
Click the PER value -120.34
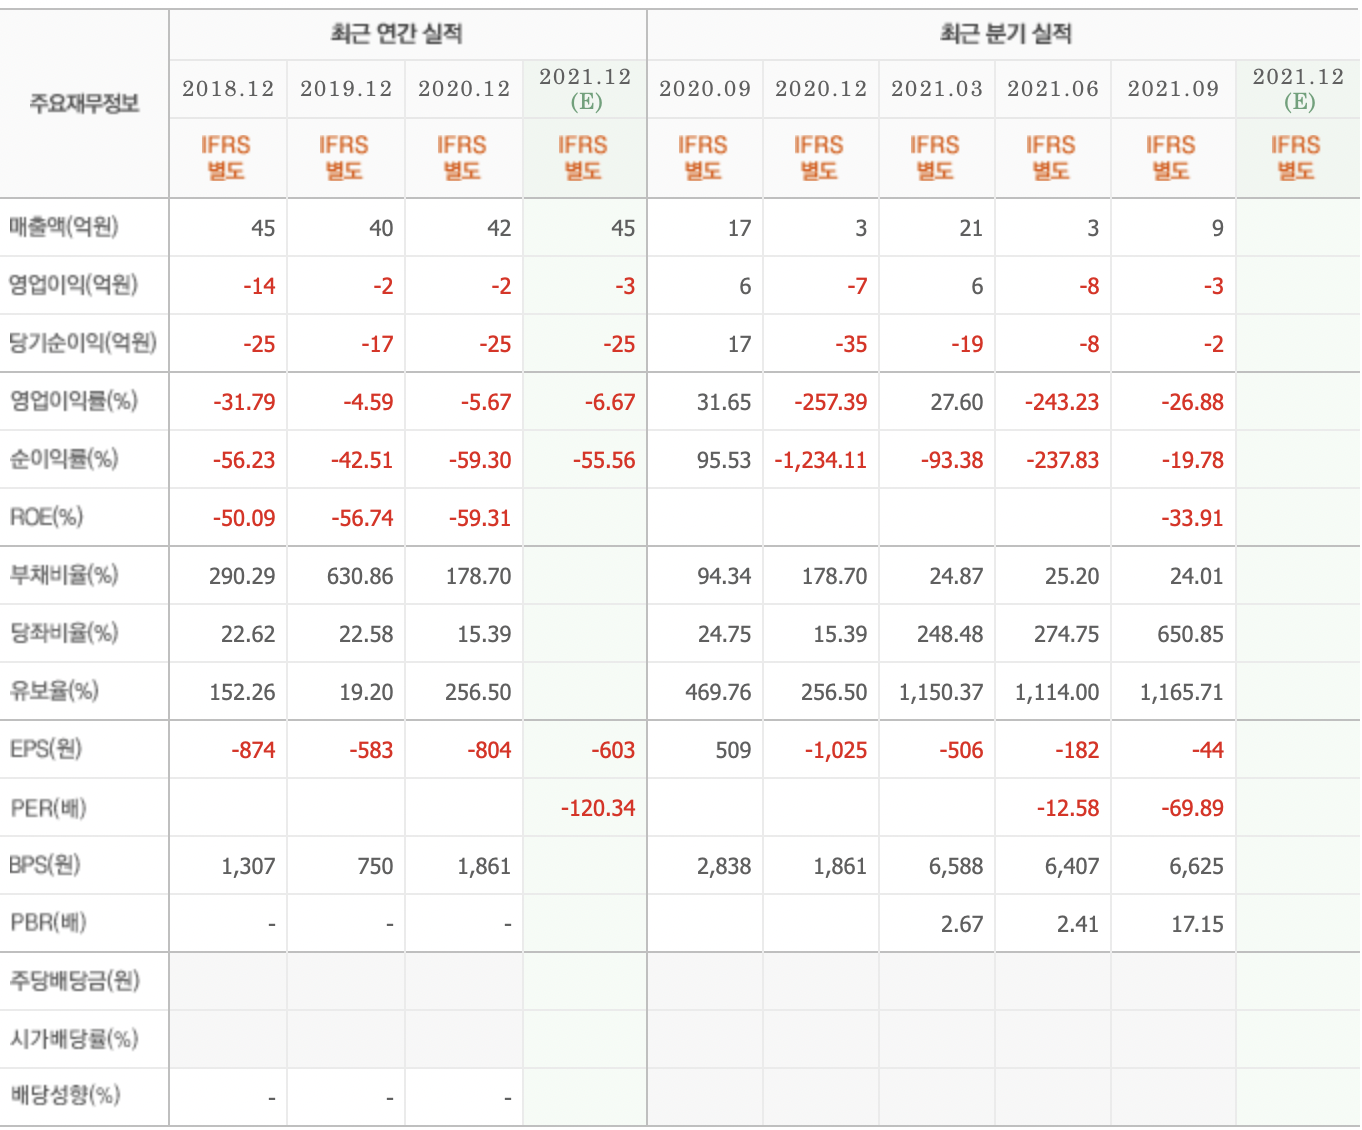click(598, 808)
